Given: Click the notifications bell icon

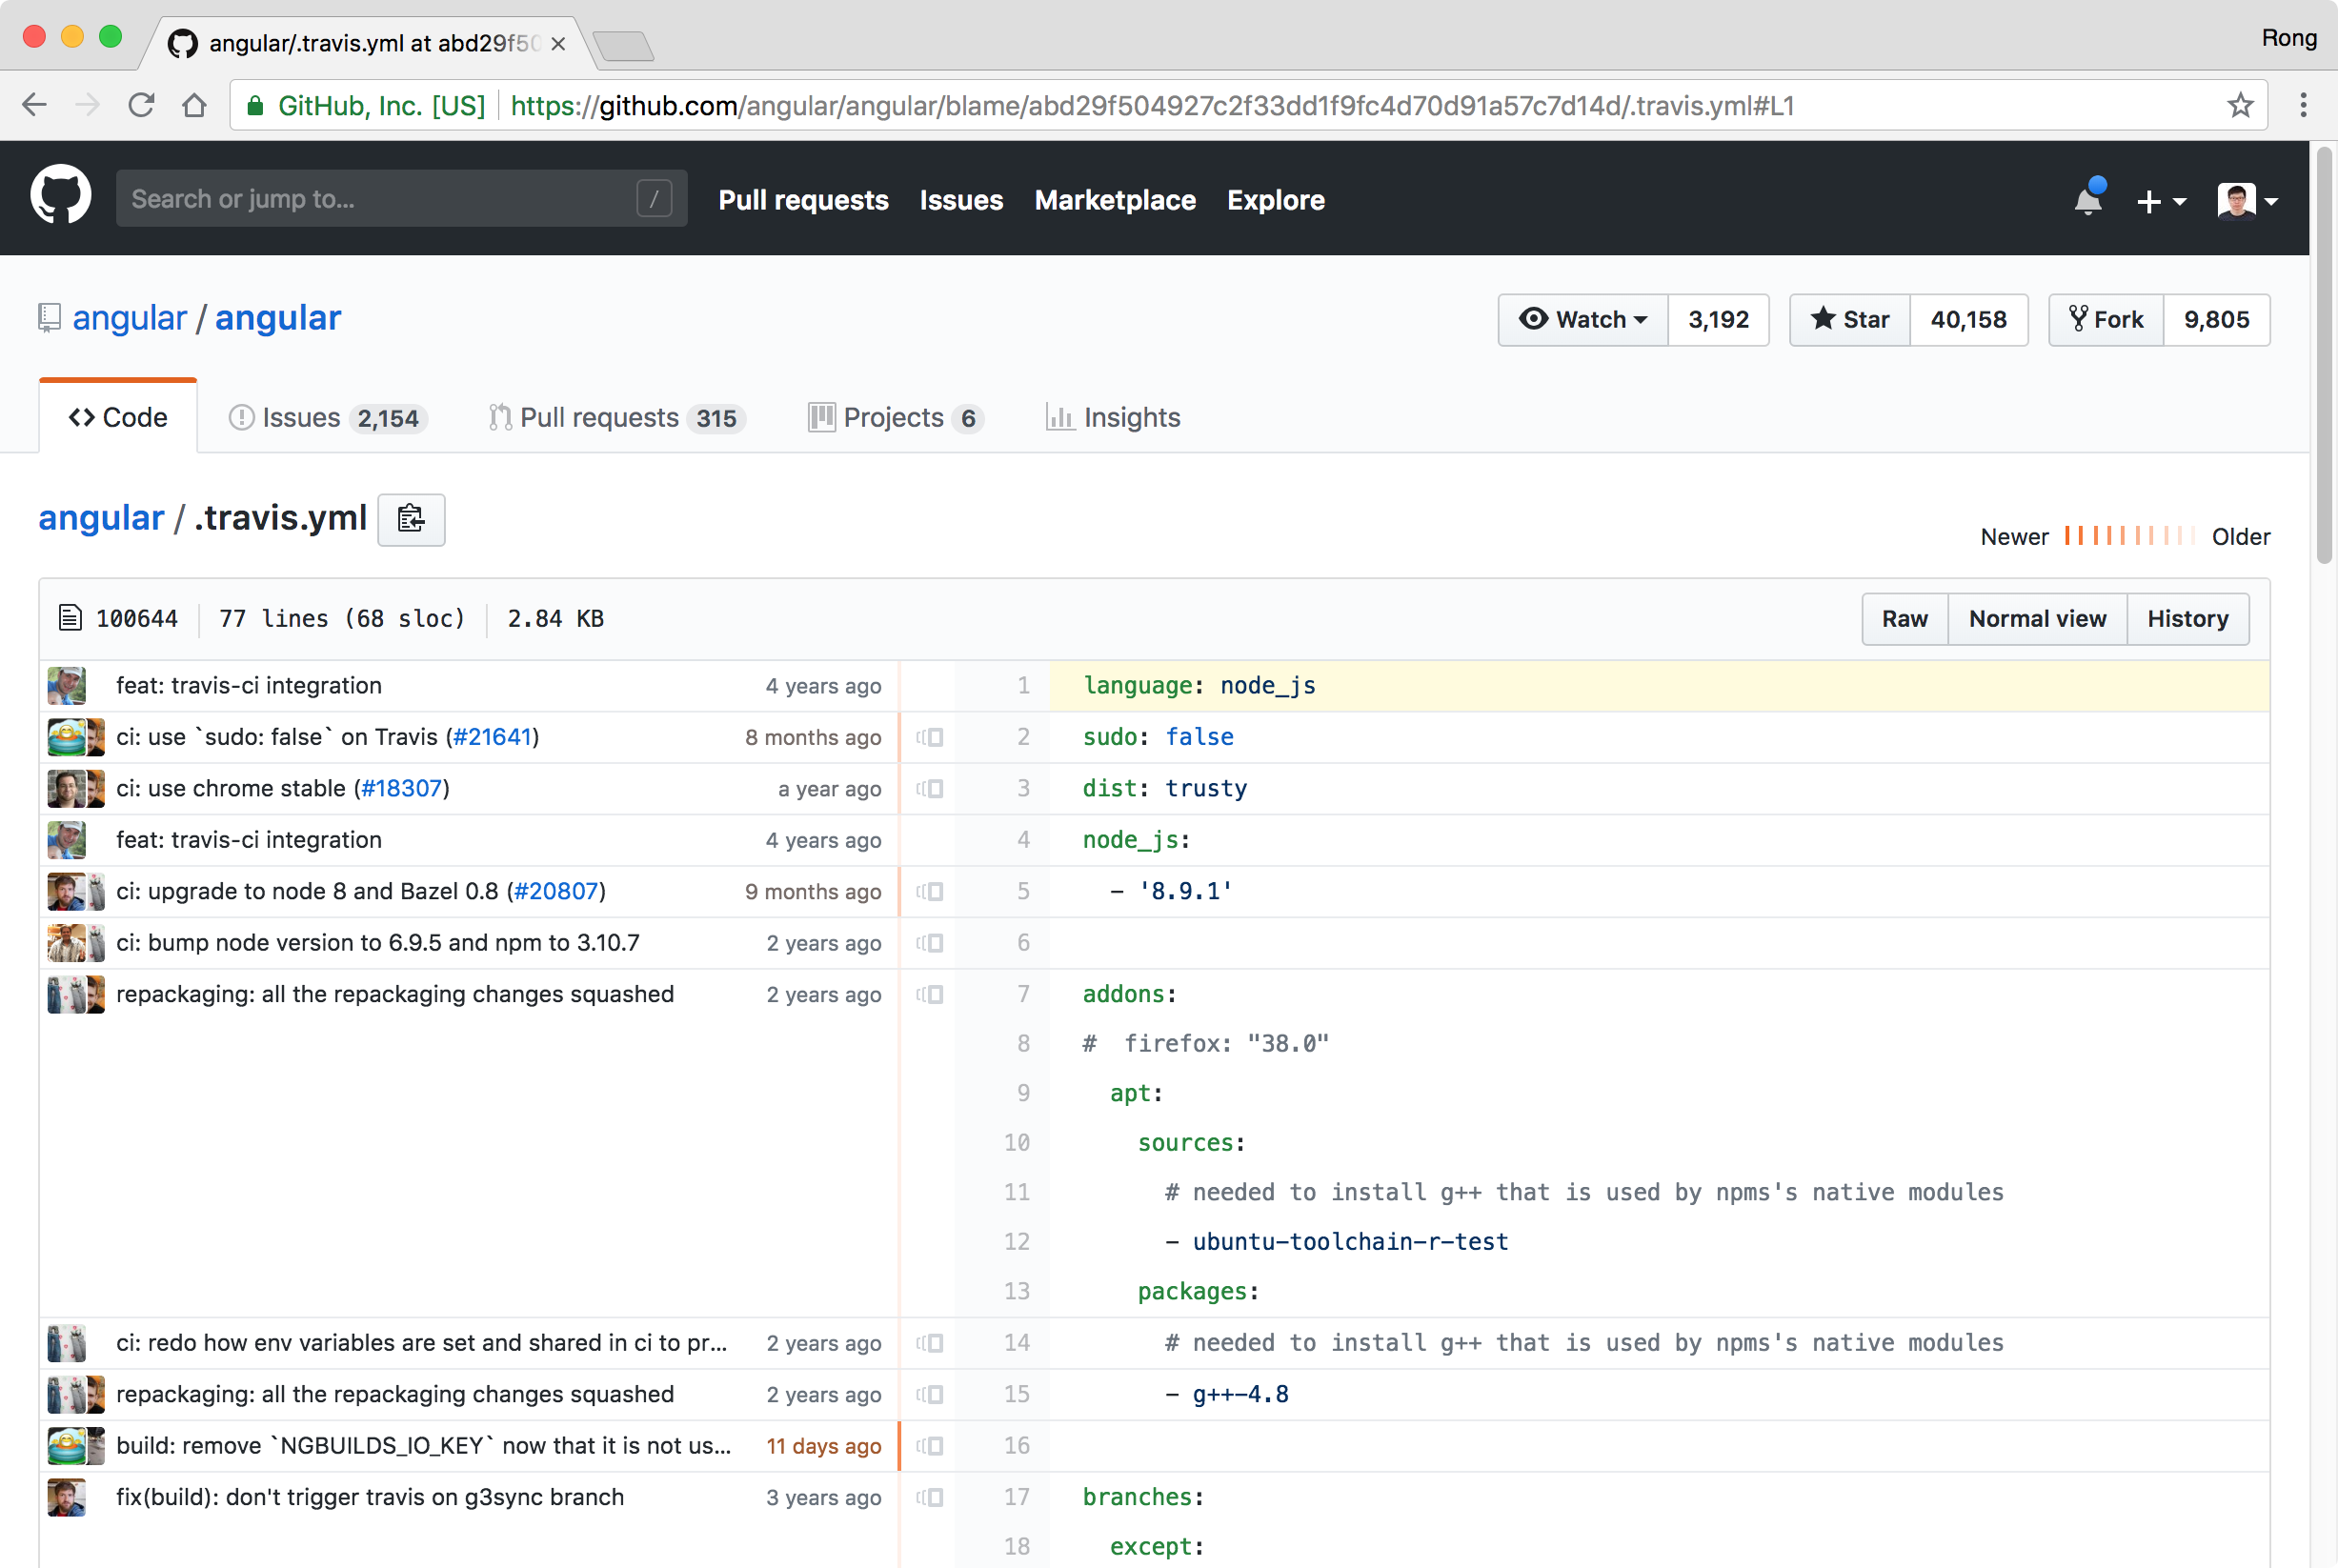Looking at the screenshot, I should click(2088, 199).
